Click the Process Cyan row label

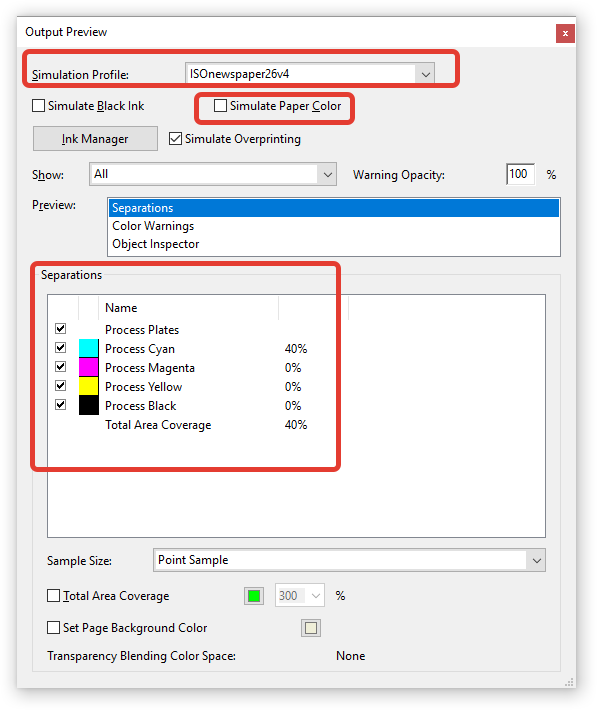tap(140, 349)
